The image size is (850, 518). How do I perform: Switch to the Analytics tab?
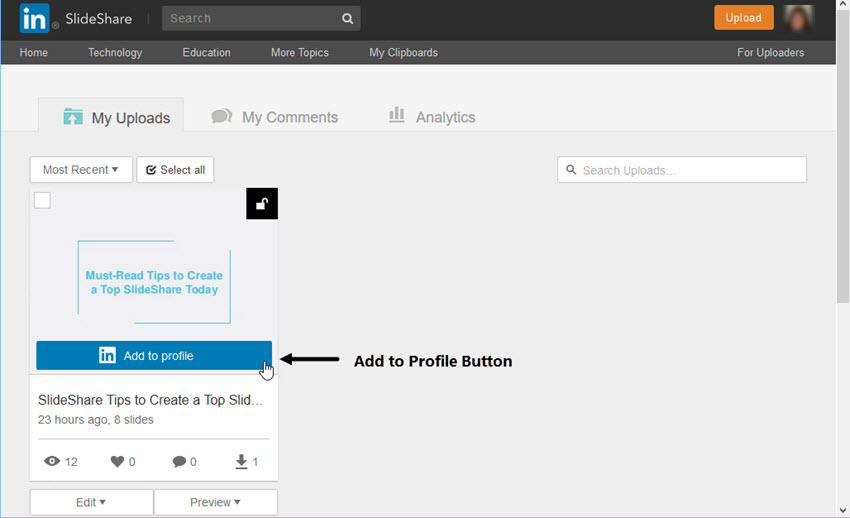pyautogui.click(x=432, y=116)
